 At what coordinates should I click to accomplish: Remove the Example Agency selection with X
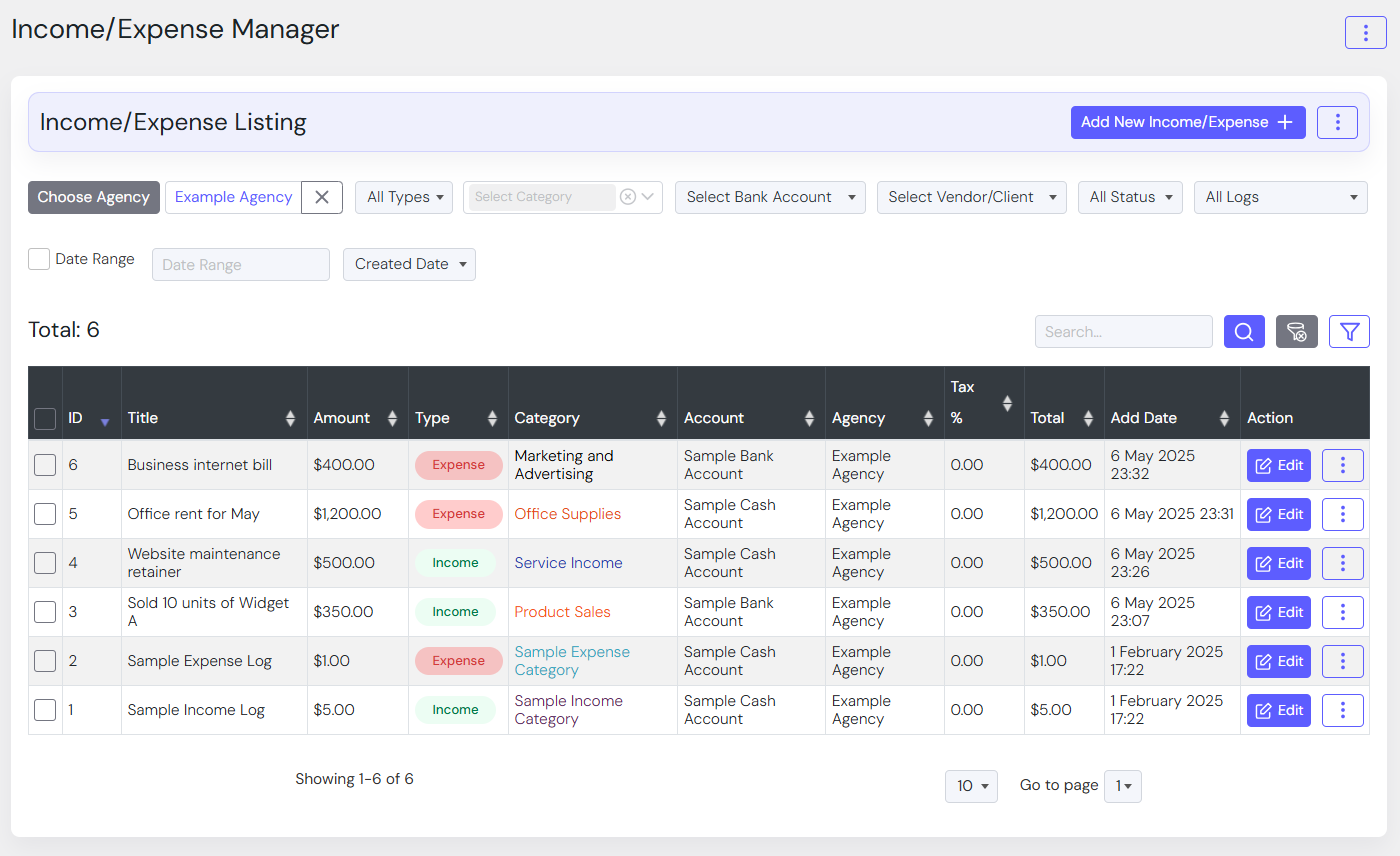[x=322, y=197]
